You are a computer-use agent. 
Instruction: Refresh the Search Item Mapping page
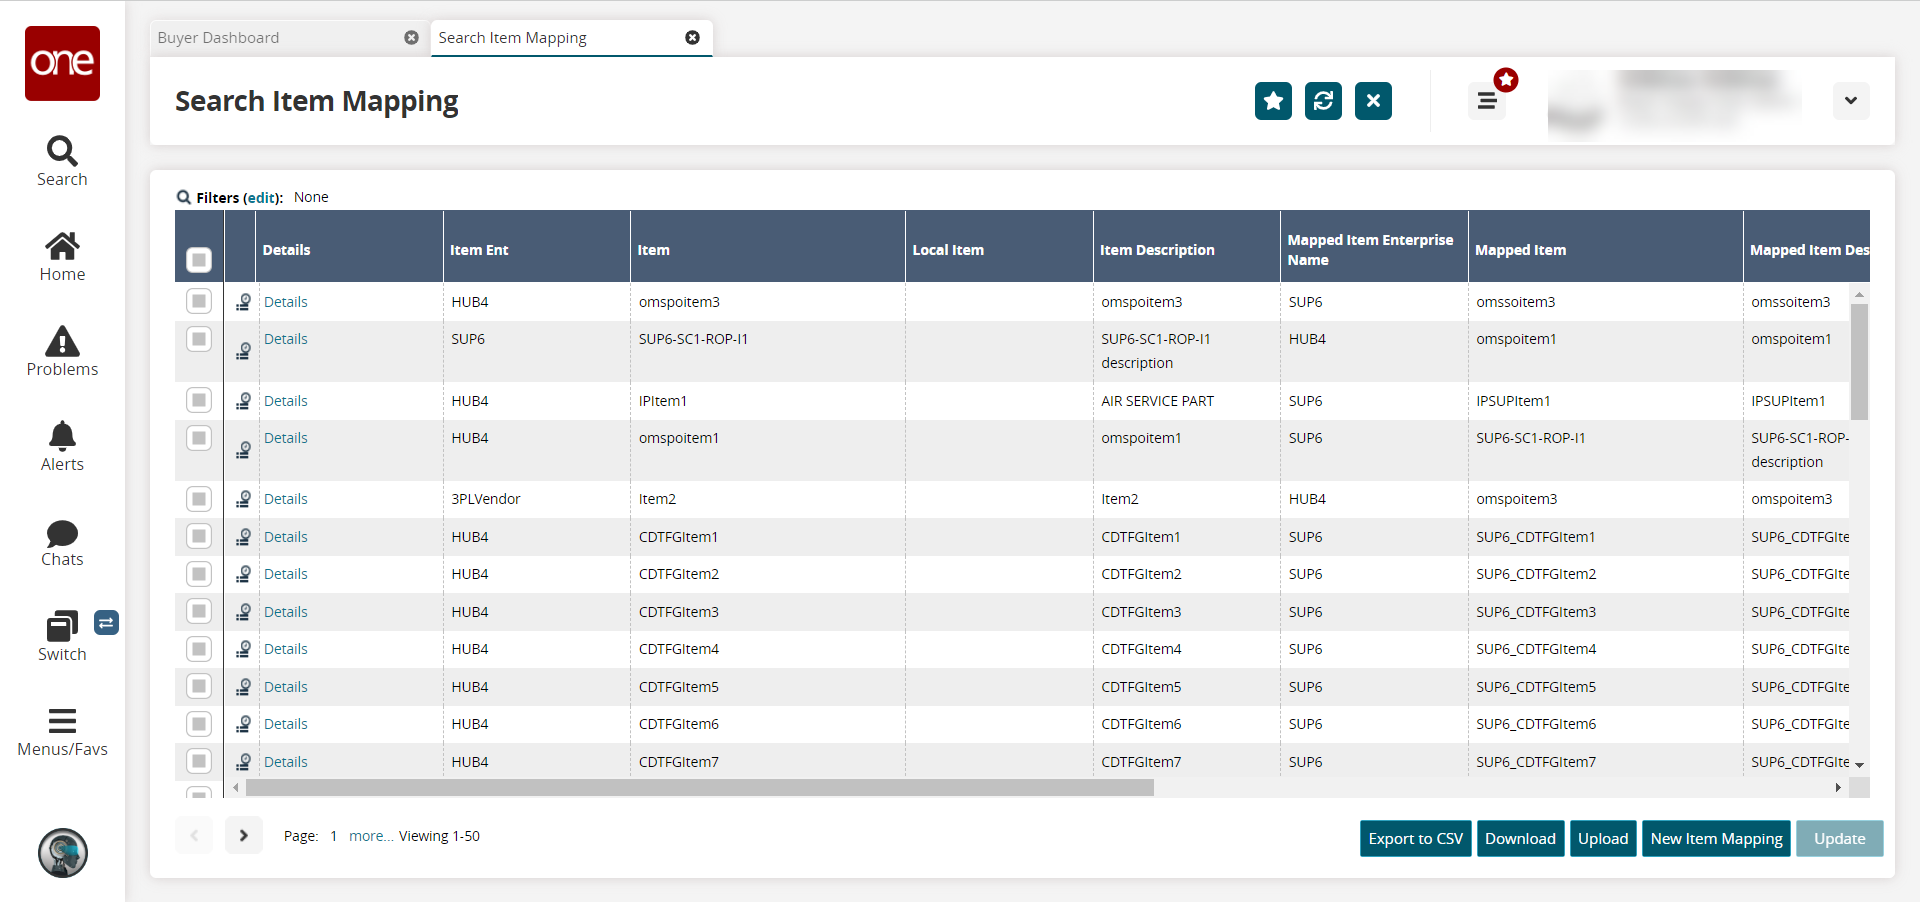(1323, 101)
